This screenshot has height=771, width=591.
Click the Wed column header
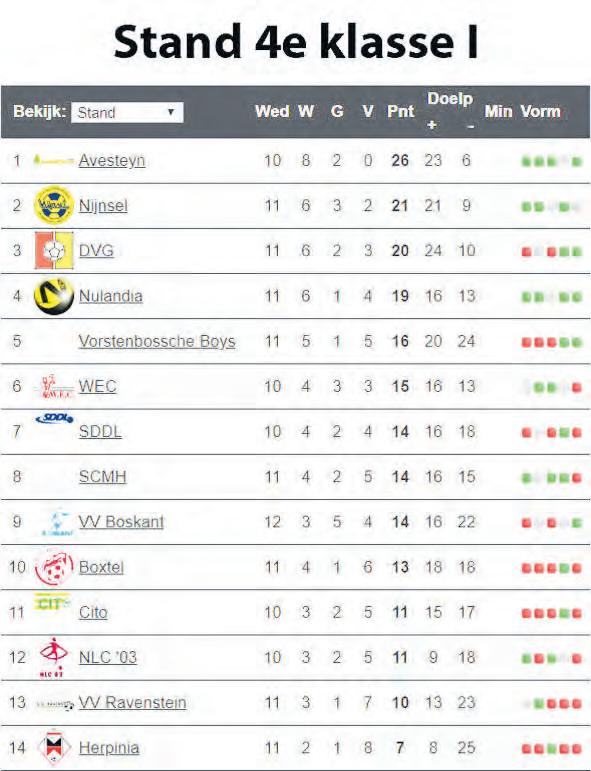[x=272, y=112]
